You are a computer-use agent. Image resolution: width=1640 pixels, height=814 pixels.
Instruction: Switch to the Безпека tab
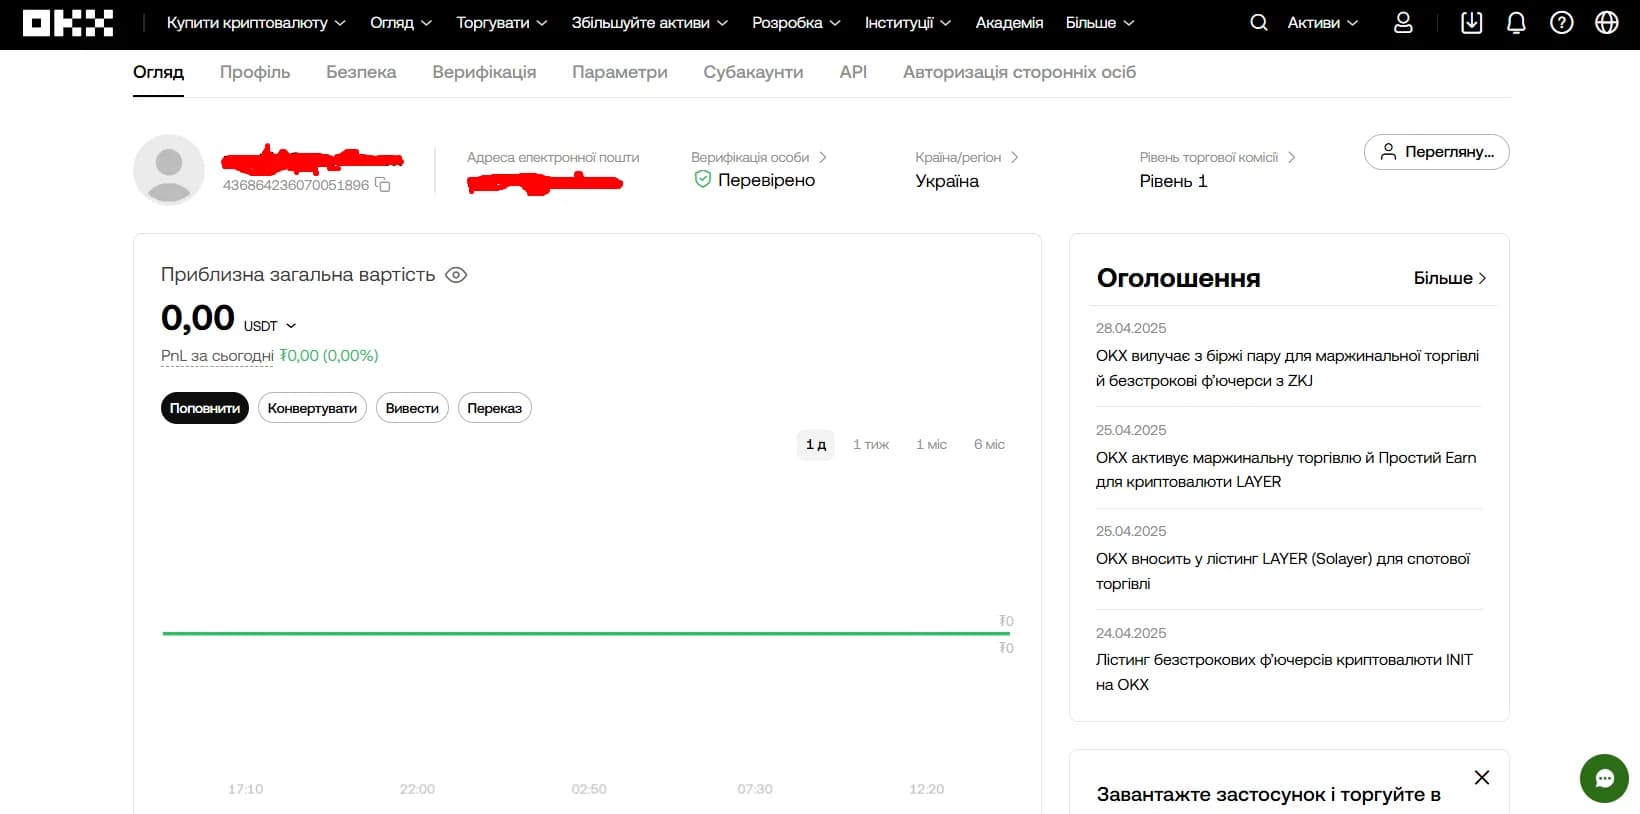click(361, 72)
